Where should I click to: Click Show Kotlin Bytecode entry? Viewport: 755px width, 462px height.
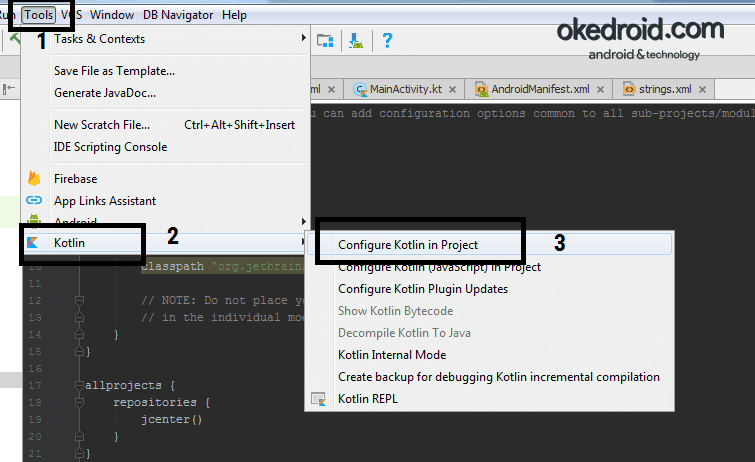489,311
